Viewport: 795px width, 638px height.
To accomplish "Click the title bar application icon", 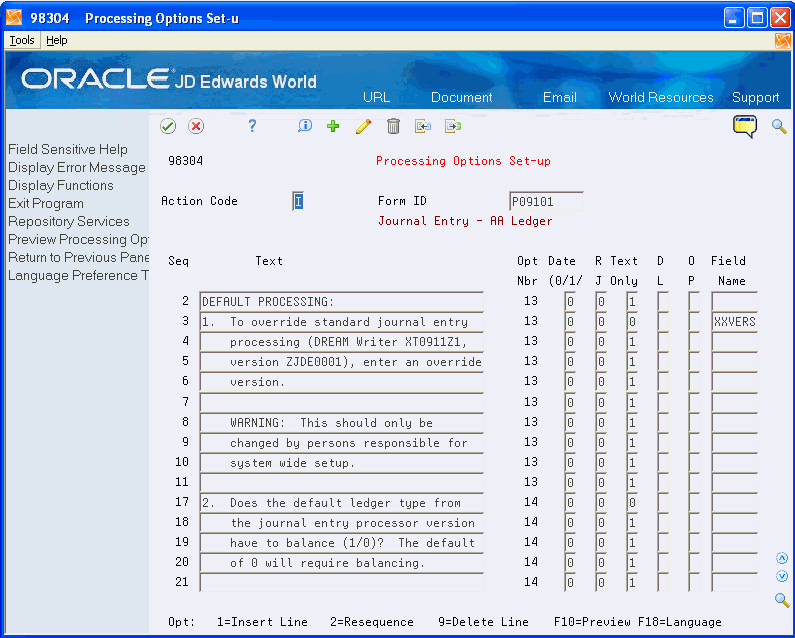I will [14, 18].
